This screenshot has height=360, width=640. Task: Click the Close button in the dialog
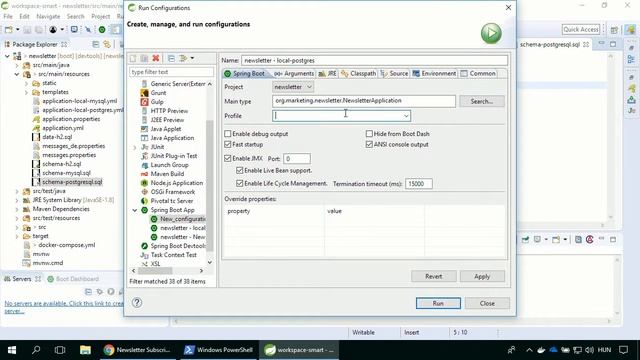487,303
